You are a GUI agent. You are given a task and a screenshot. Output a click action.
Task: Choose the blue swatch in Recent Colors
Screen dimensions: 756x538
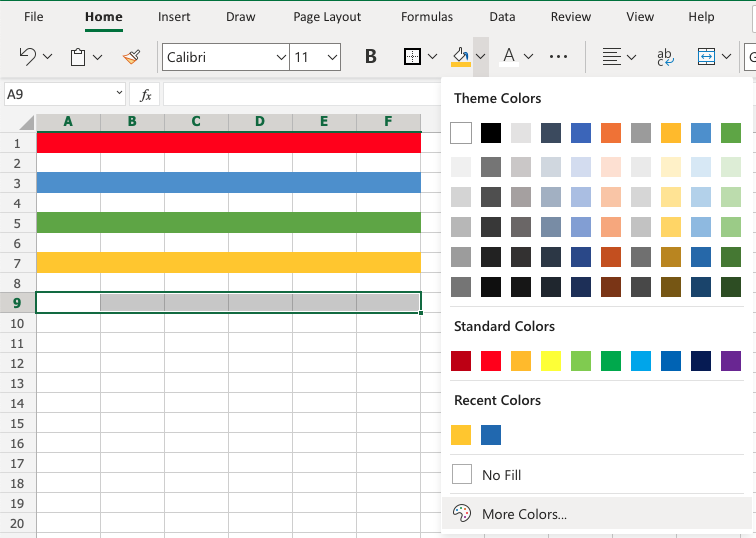[491, 435]
